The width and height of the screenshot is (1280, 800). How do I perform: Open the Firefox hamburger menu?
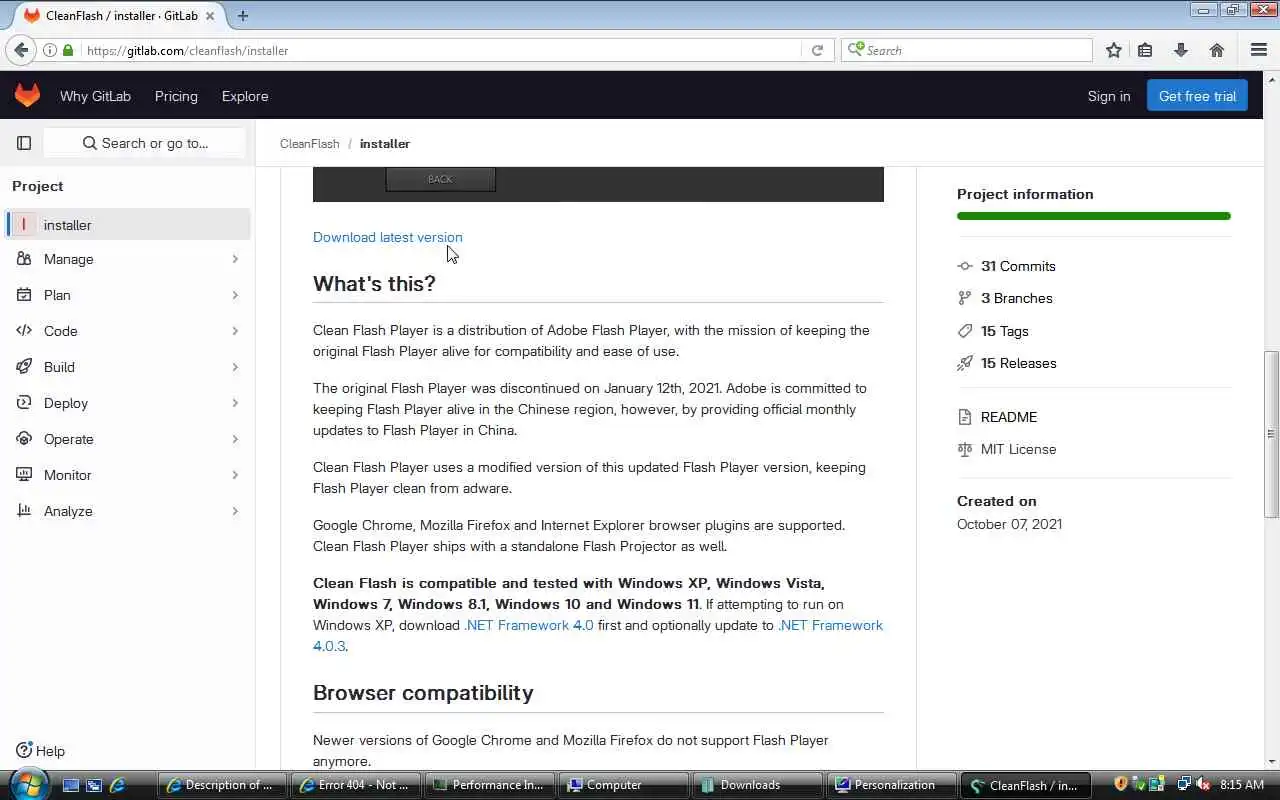1259,50
